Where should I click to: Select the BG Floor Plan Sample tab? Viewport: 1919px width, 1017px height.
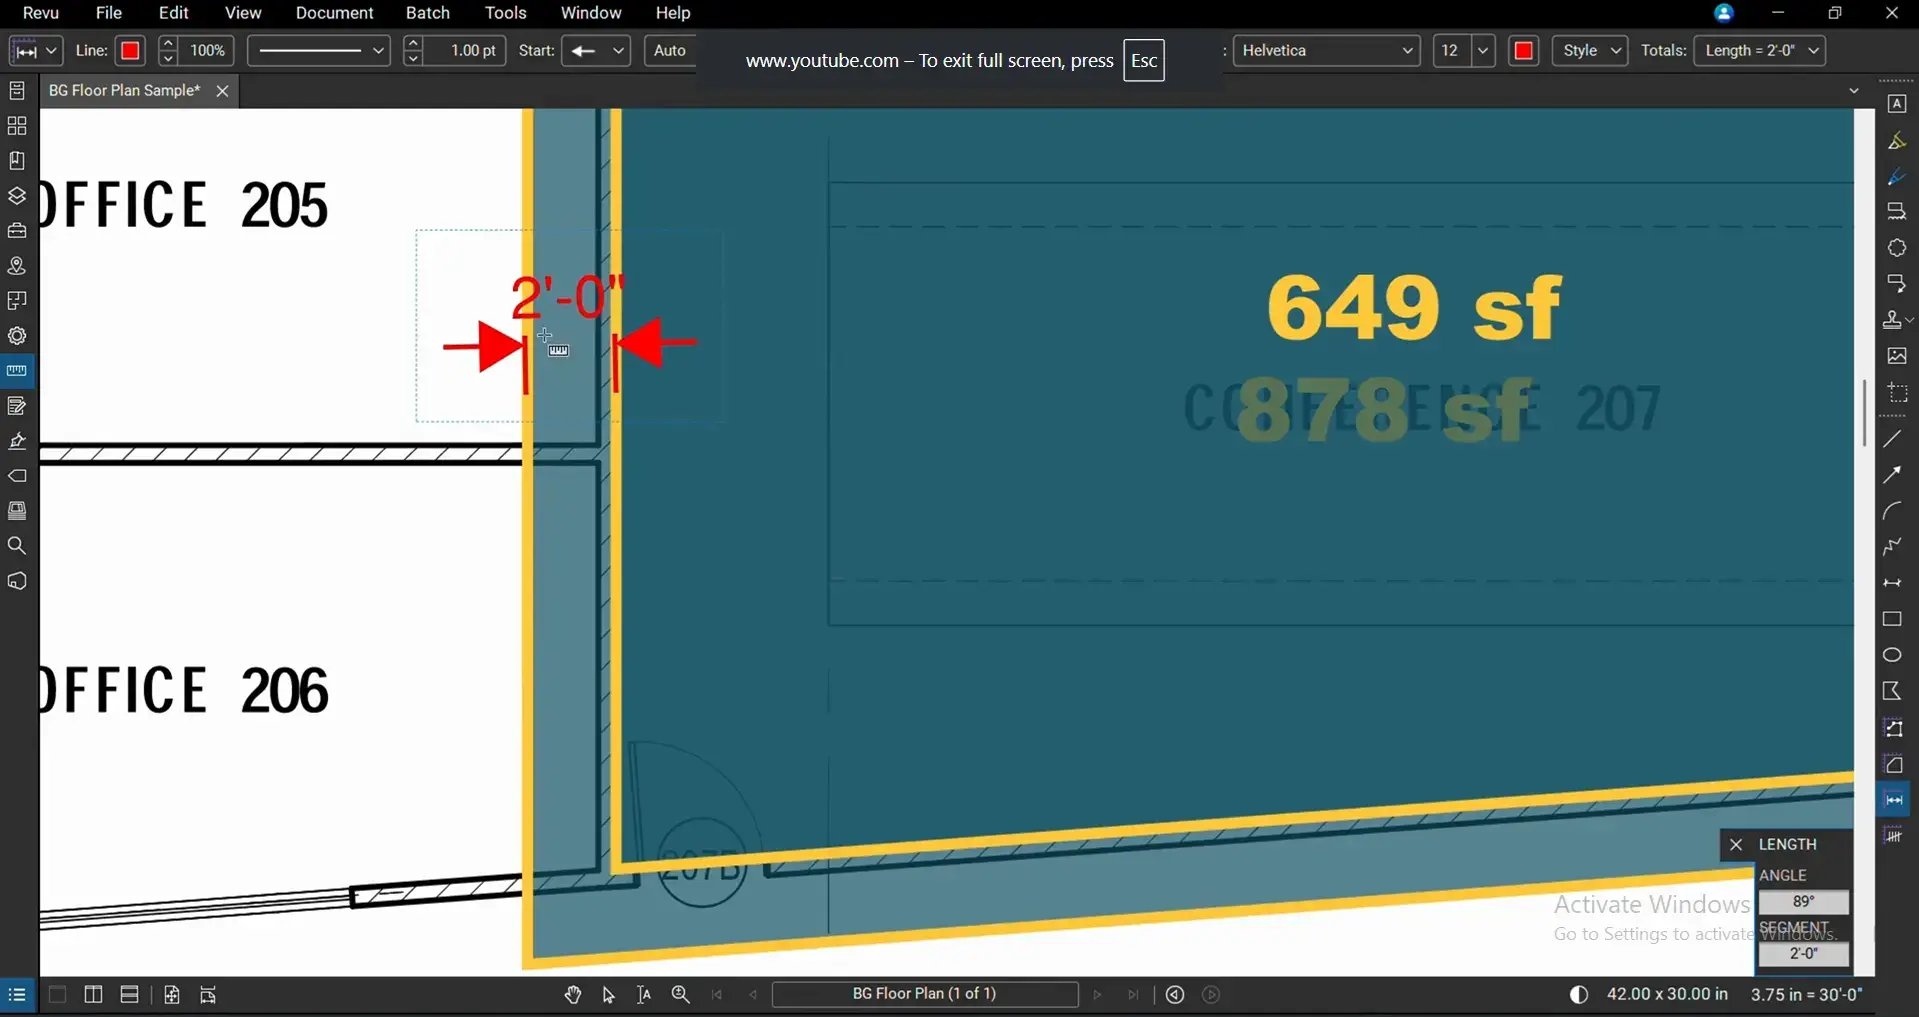pyautogui.click(x=124, y=90)
